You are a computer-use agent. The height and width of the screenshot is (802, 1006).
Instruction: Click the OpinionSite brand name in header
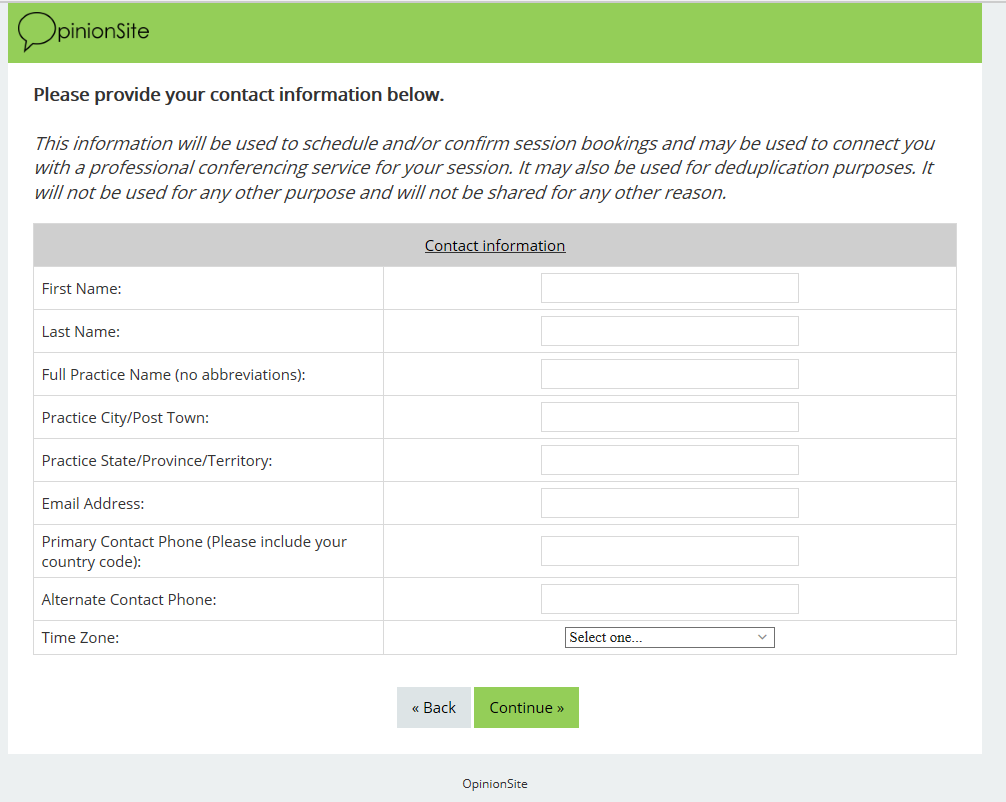103,32
